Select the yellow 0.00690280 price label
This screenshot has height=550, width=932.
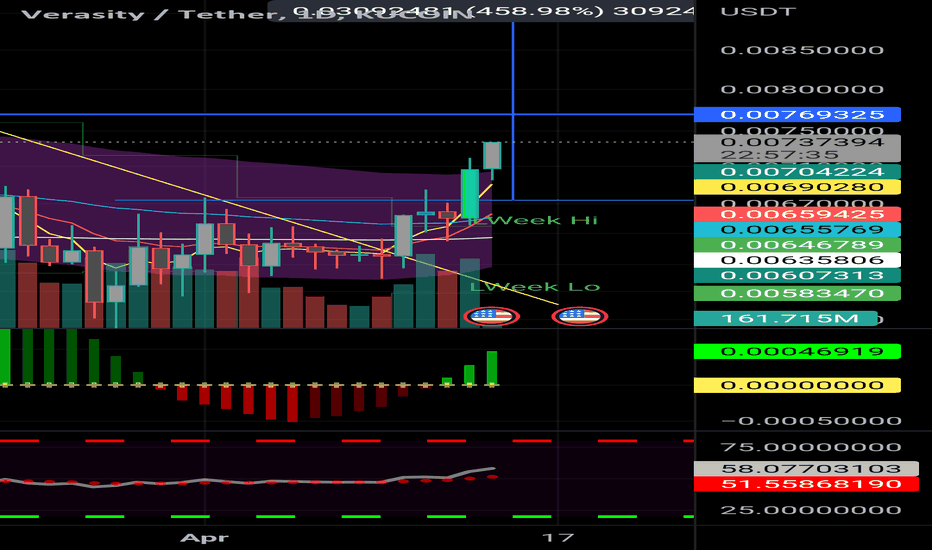[797, 187]
